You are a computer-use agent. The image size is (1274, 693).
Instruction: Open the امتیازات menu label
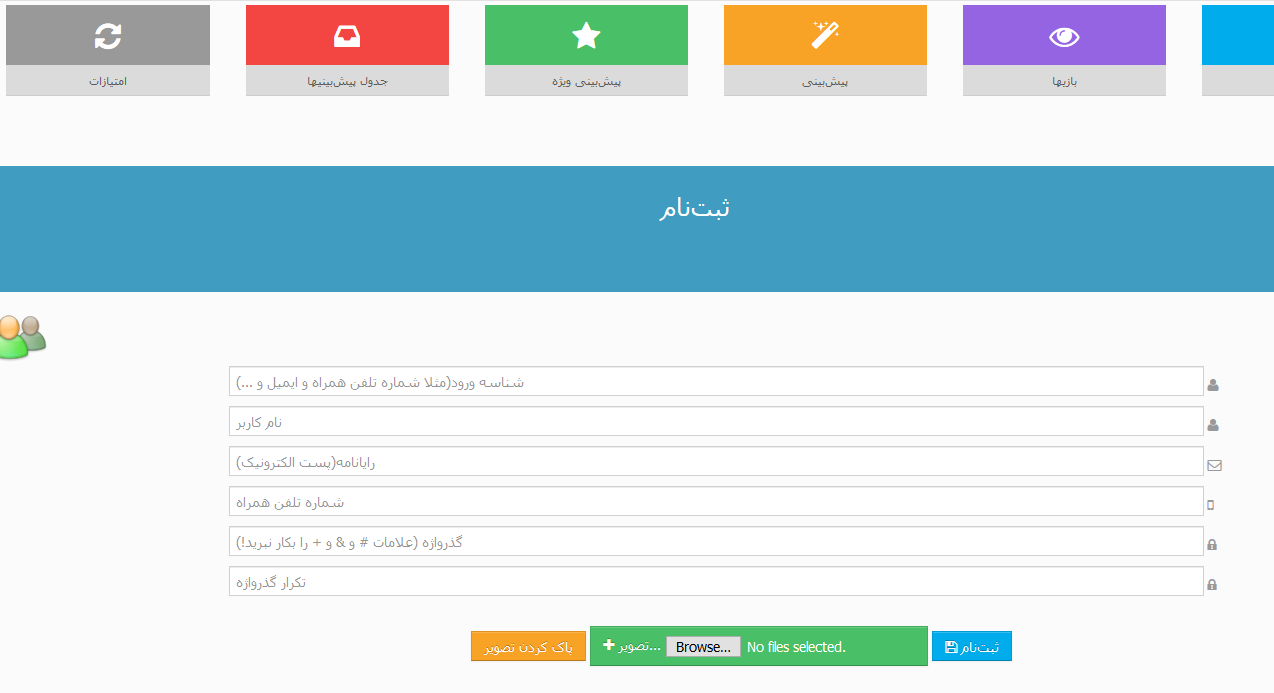point(108,81)
